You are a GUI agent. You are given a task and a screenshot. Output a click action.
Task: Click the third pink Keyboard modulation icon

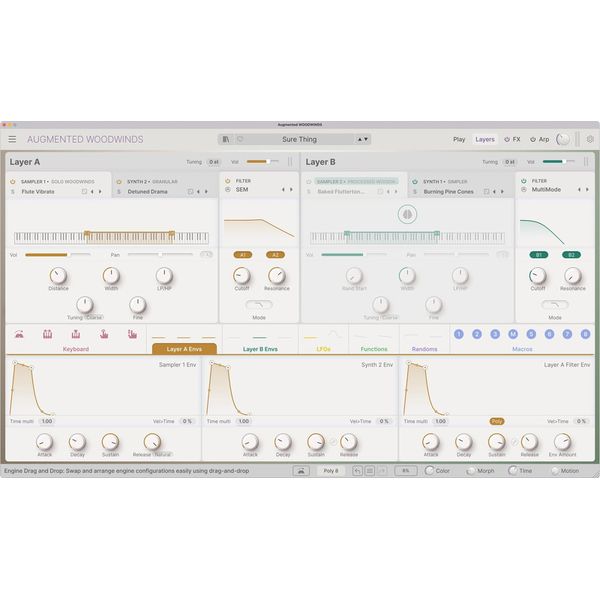(76, 334)
